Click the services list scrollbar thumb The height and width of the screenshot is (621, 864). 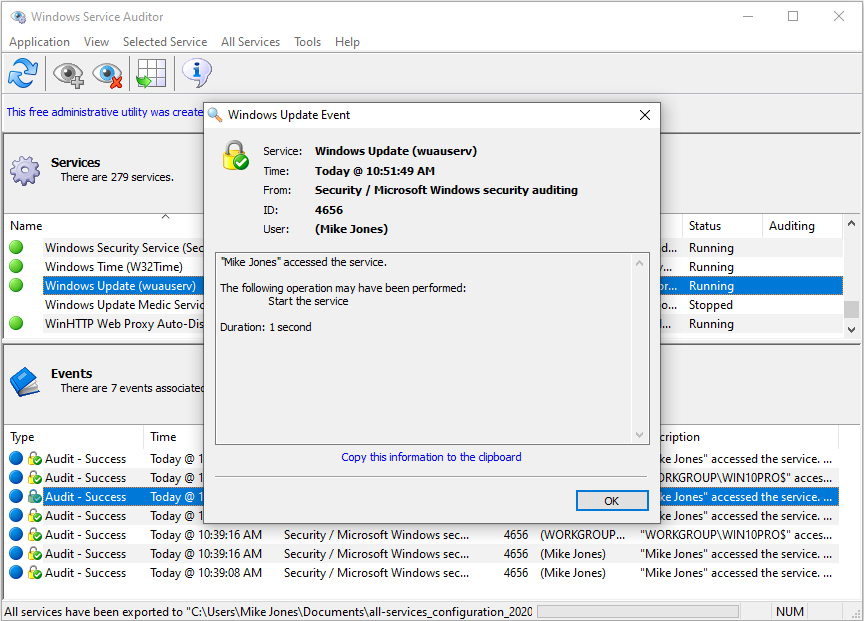(x=851, y=309)
